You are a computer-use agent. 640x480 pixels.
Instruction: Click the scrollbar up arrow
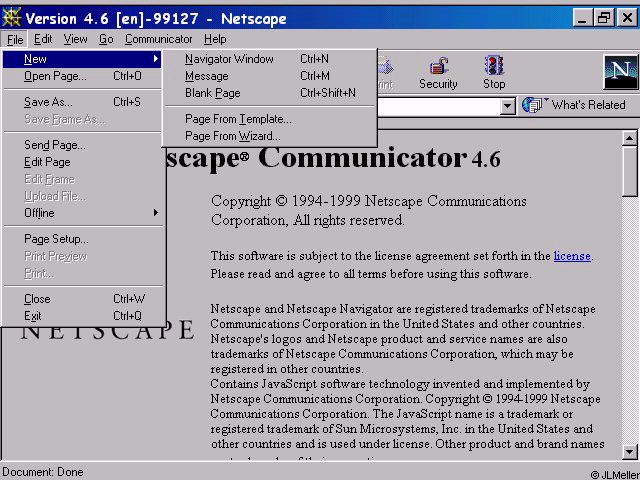coord(629,138)
